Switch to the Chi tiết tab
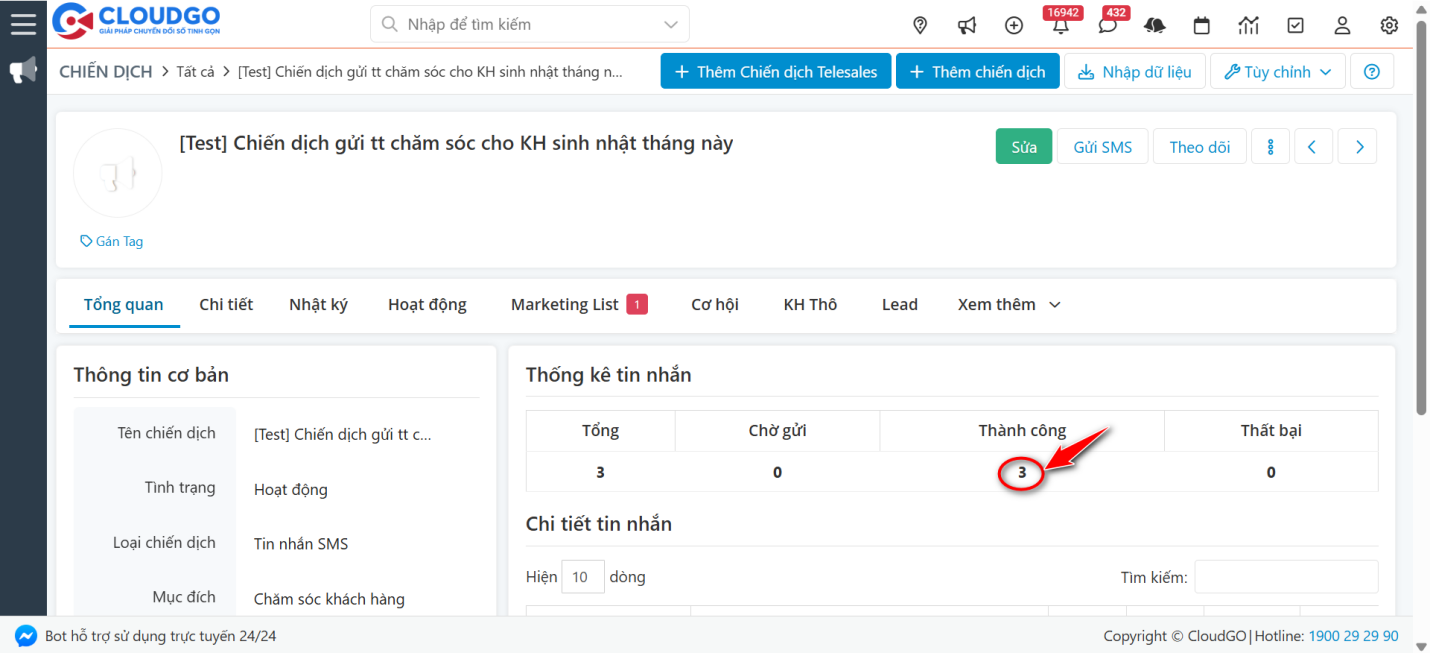1430x653 pixels. click(226, 305)
